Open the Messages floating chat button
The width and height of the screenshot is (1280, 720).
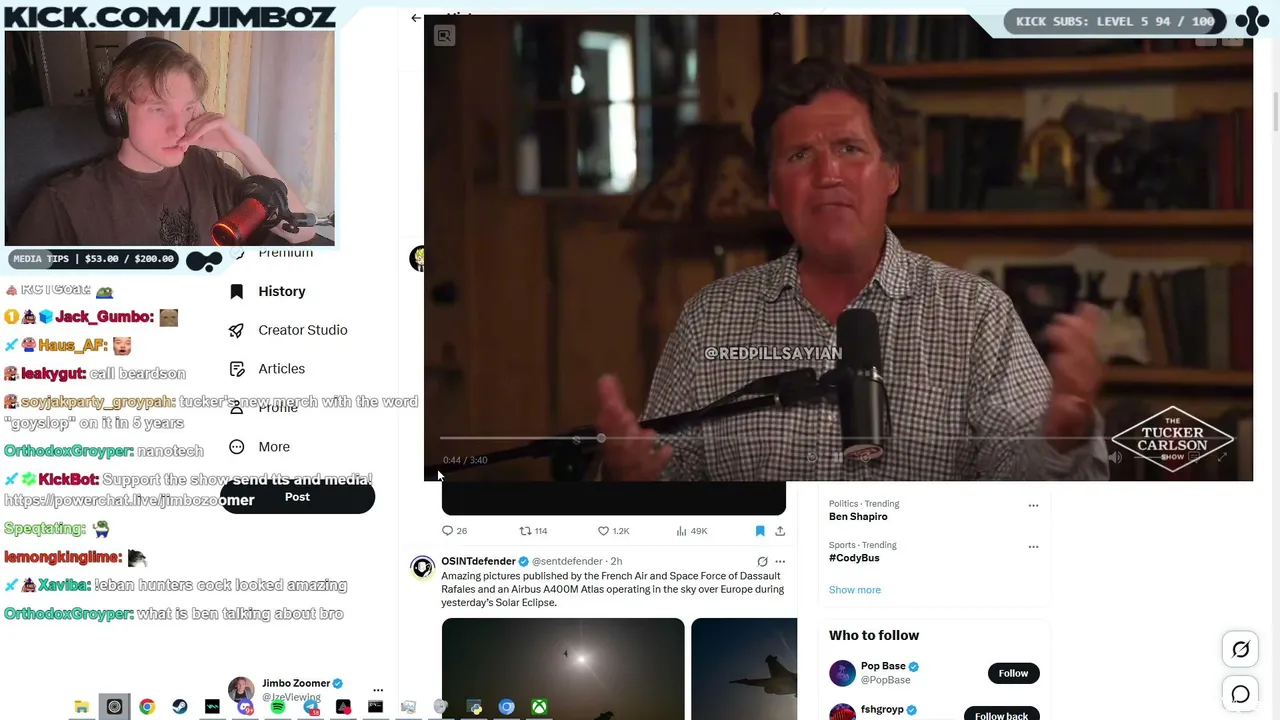point(1241,694)
